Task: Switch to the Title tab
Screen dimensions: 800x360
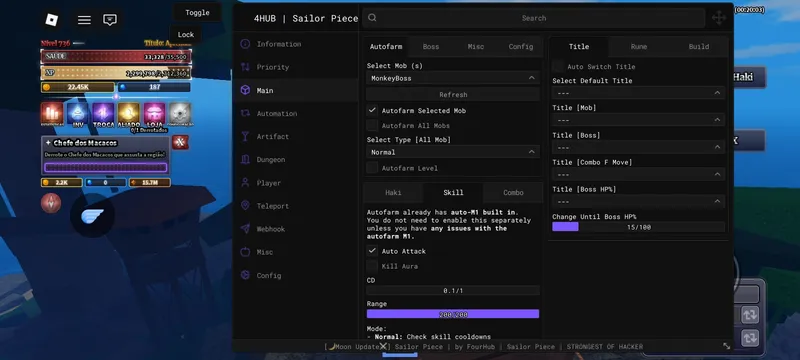Action: tap(579, 46)
